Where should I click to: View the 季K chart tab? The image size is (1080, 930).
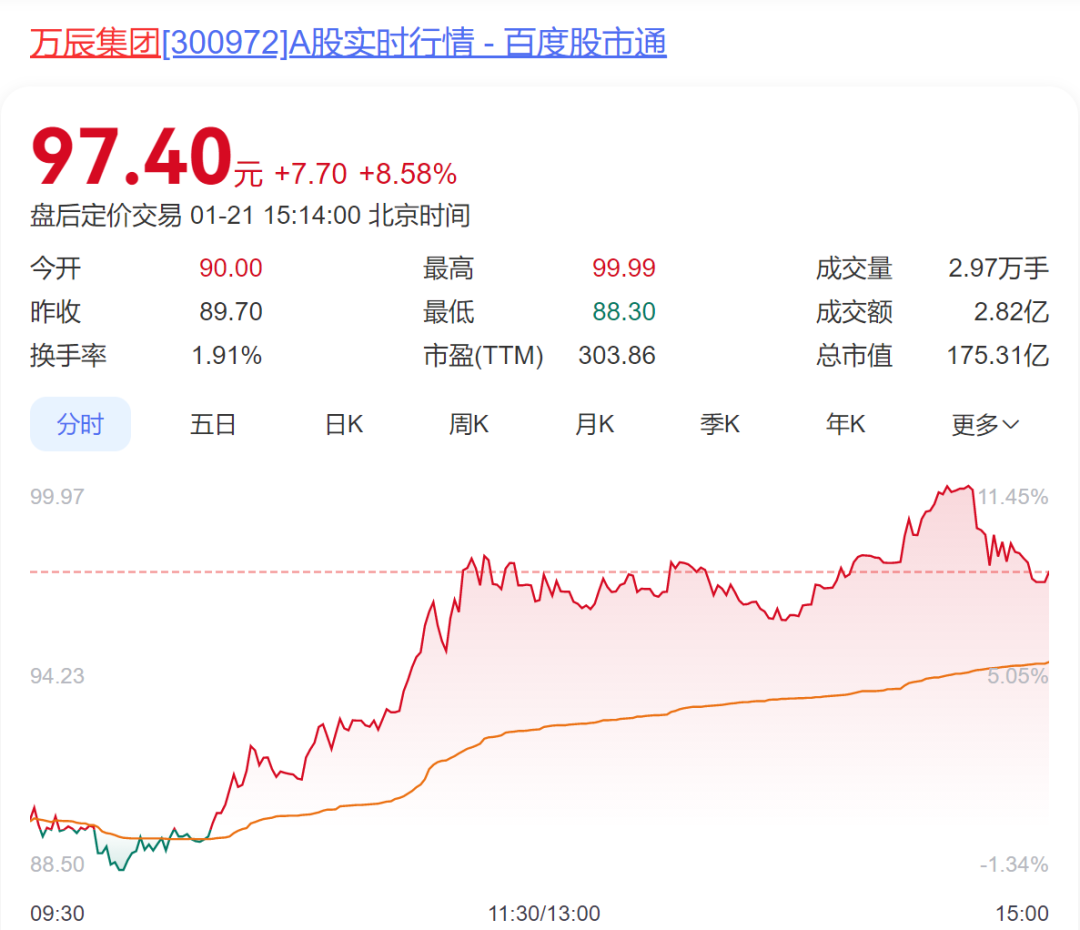(x=720, y=424)
